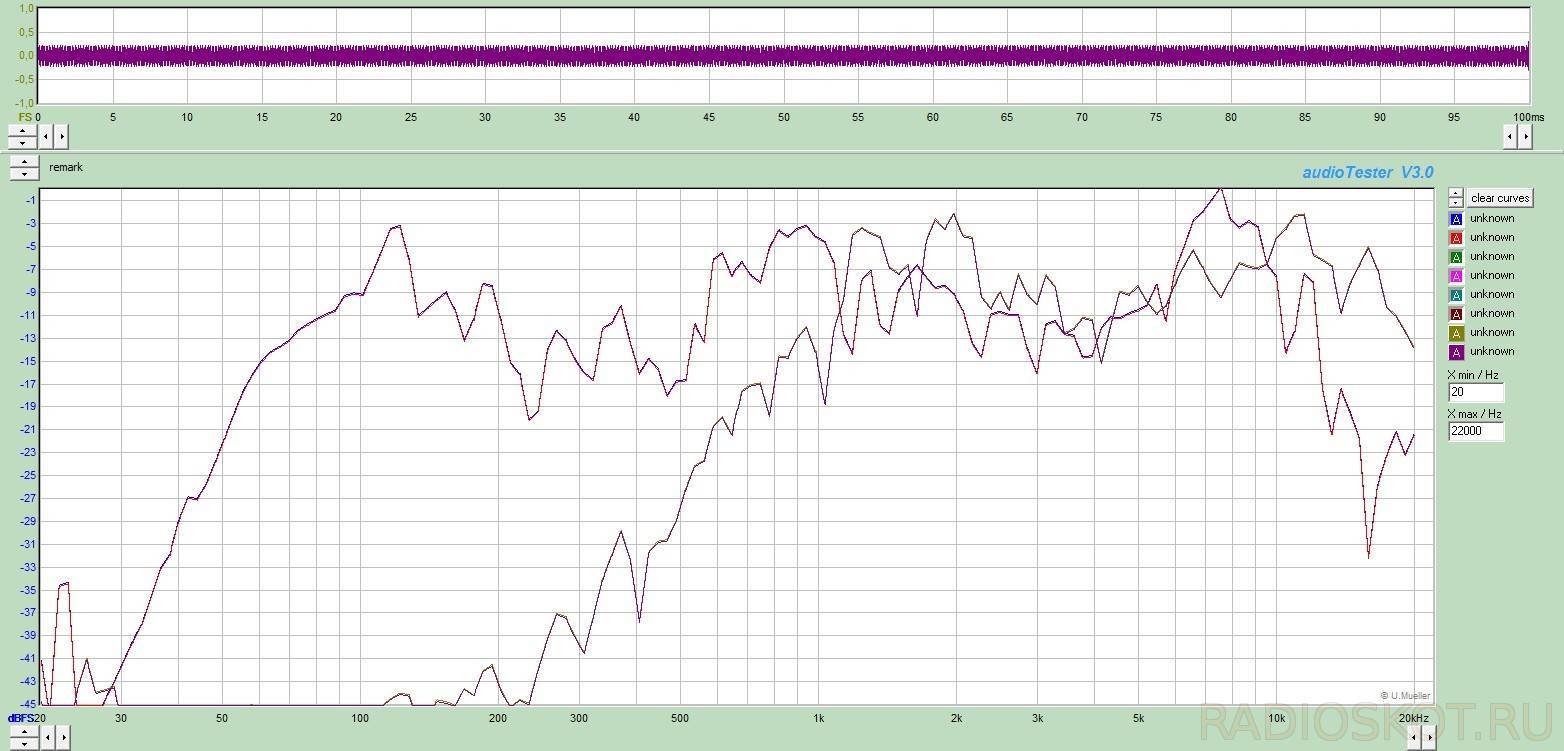Click the blue 'A' curve icon
This screenshot has height=751, width=1564.
tap(1456, 219)
